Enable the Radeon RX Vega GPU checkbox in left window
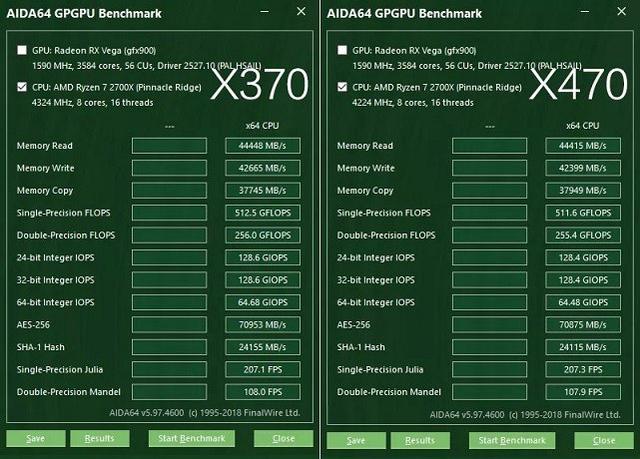The width and height of the screenshot is (640, 459). point(23,50)
